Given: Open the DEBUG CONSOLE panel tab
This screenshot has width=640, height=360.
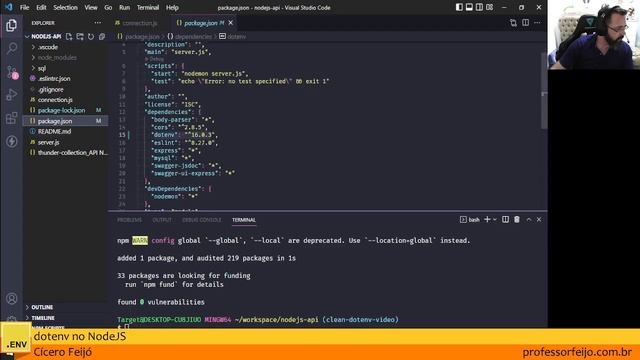Looking at the screenshot, I should pyautogui.click(x=202, y=220).
